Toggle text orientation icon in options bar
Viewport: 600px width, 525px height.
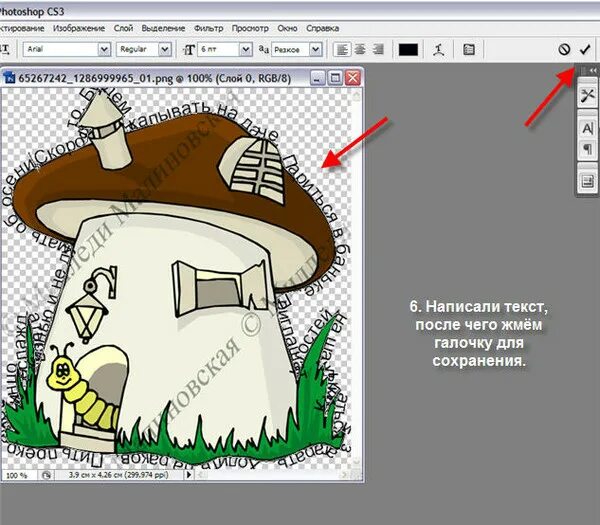point(5,49)
